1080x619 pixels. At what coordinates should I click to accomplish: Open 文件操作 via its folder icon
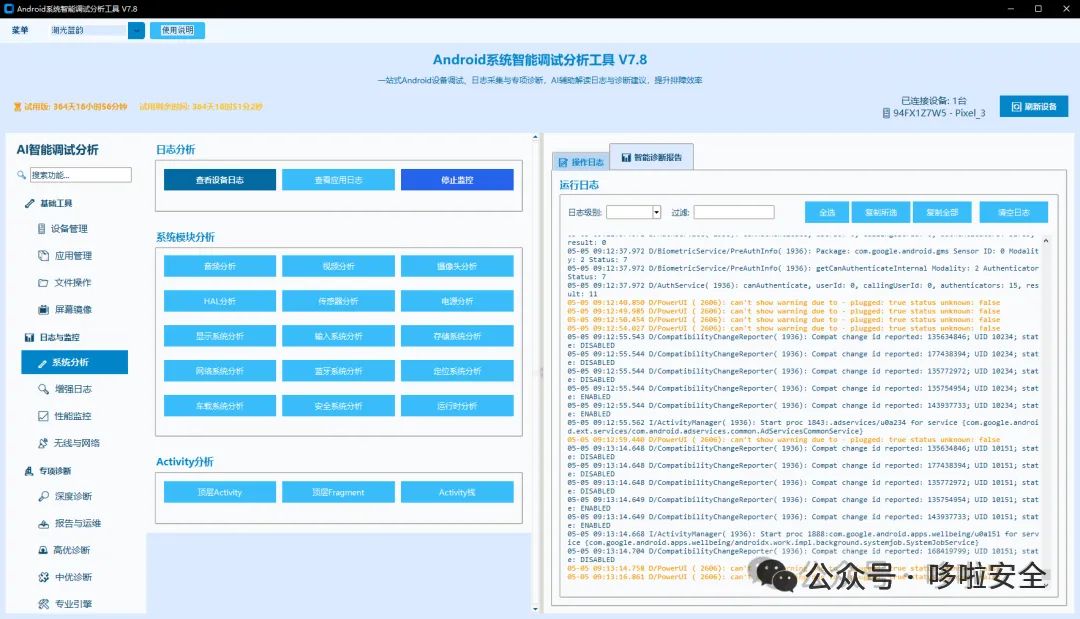click(43, 282)
